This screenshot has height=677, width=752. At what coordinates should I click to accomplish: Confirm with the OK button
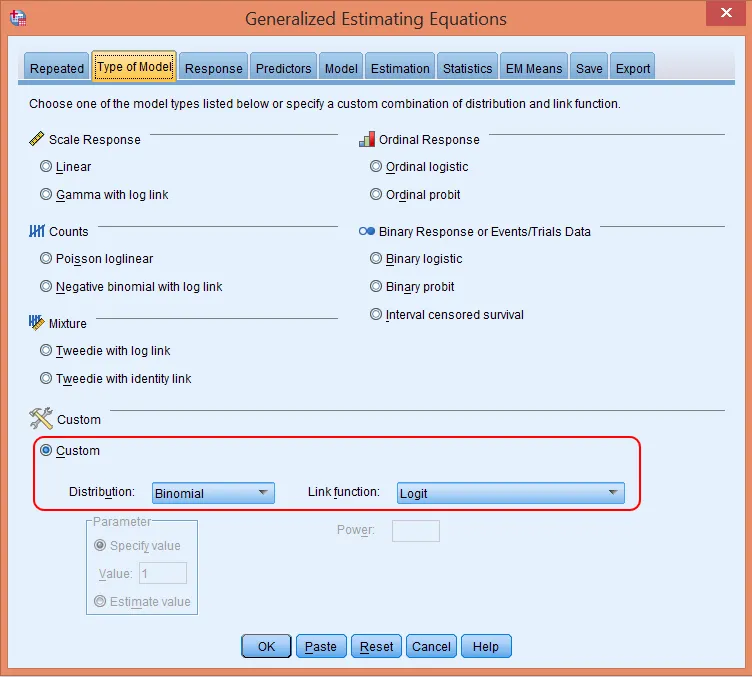(266, 646)
